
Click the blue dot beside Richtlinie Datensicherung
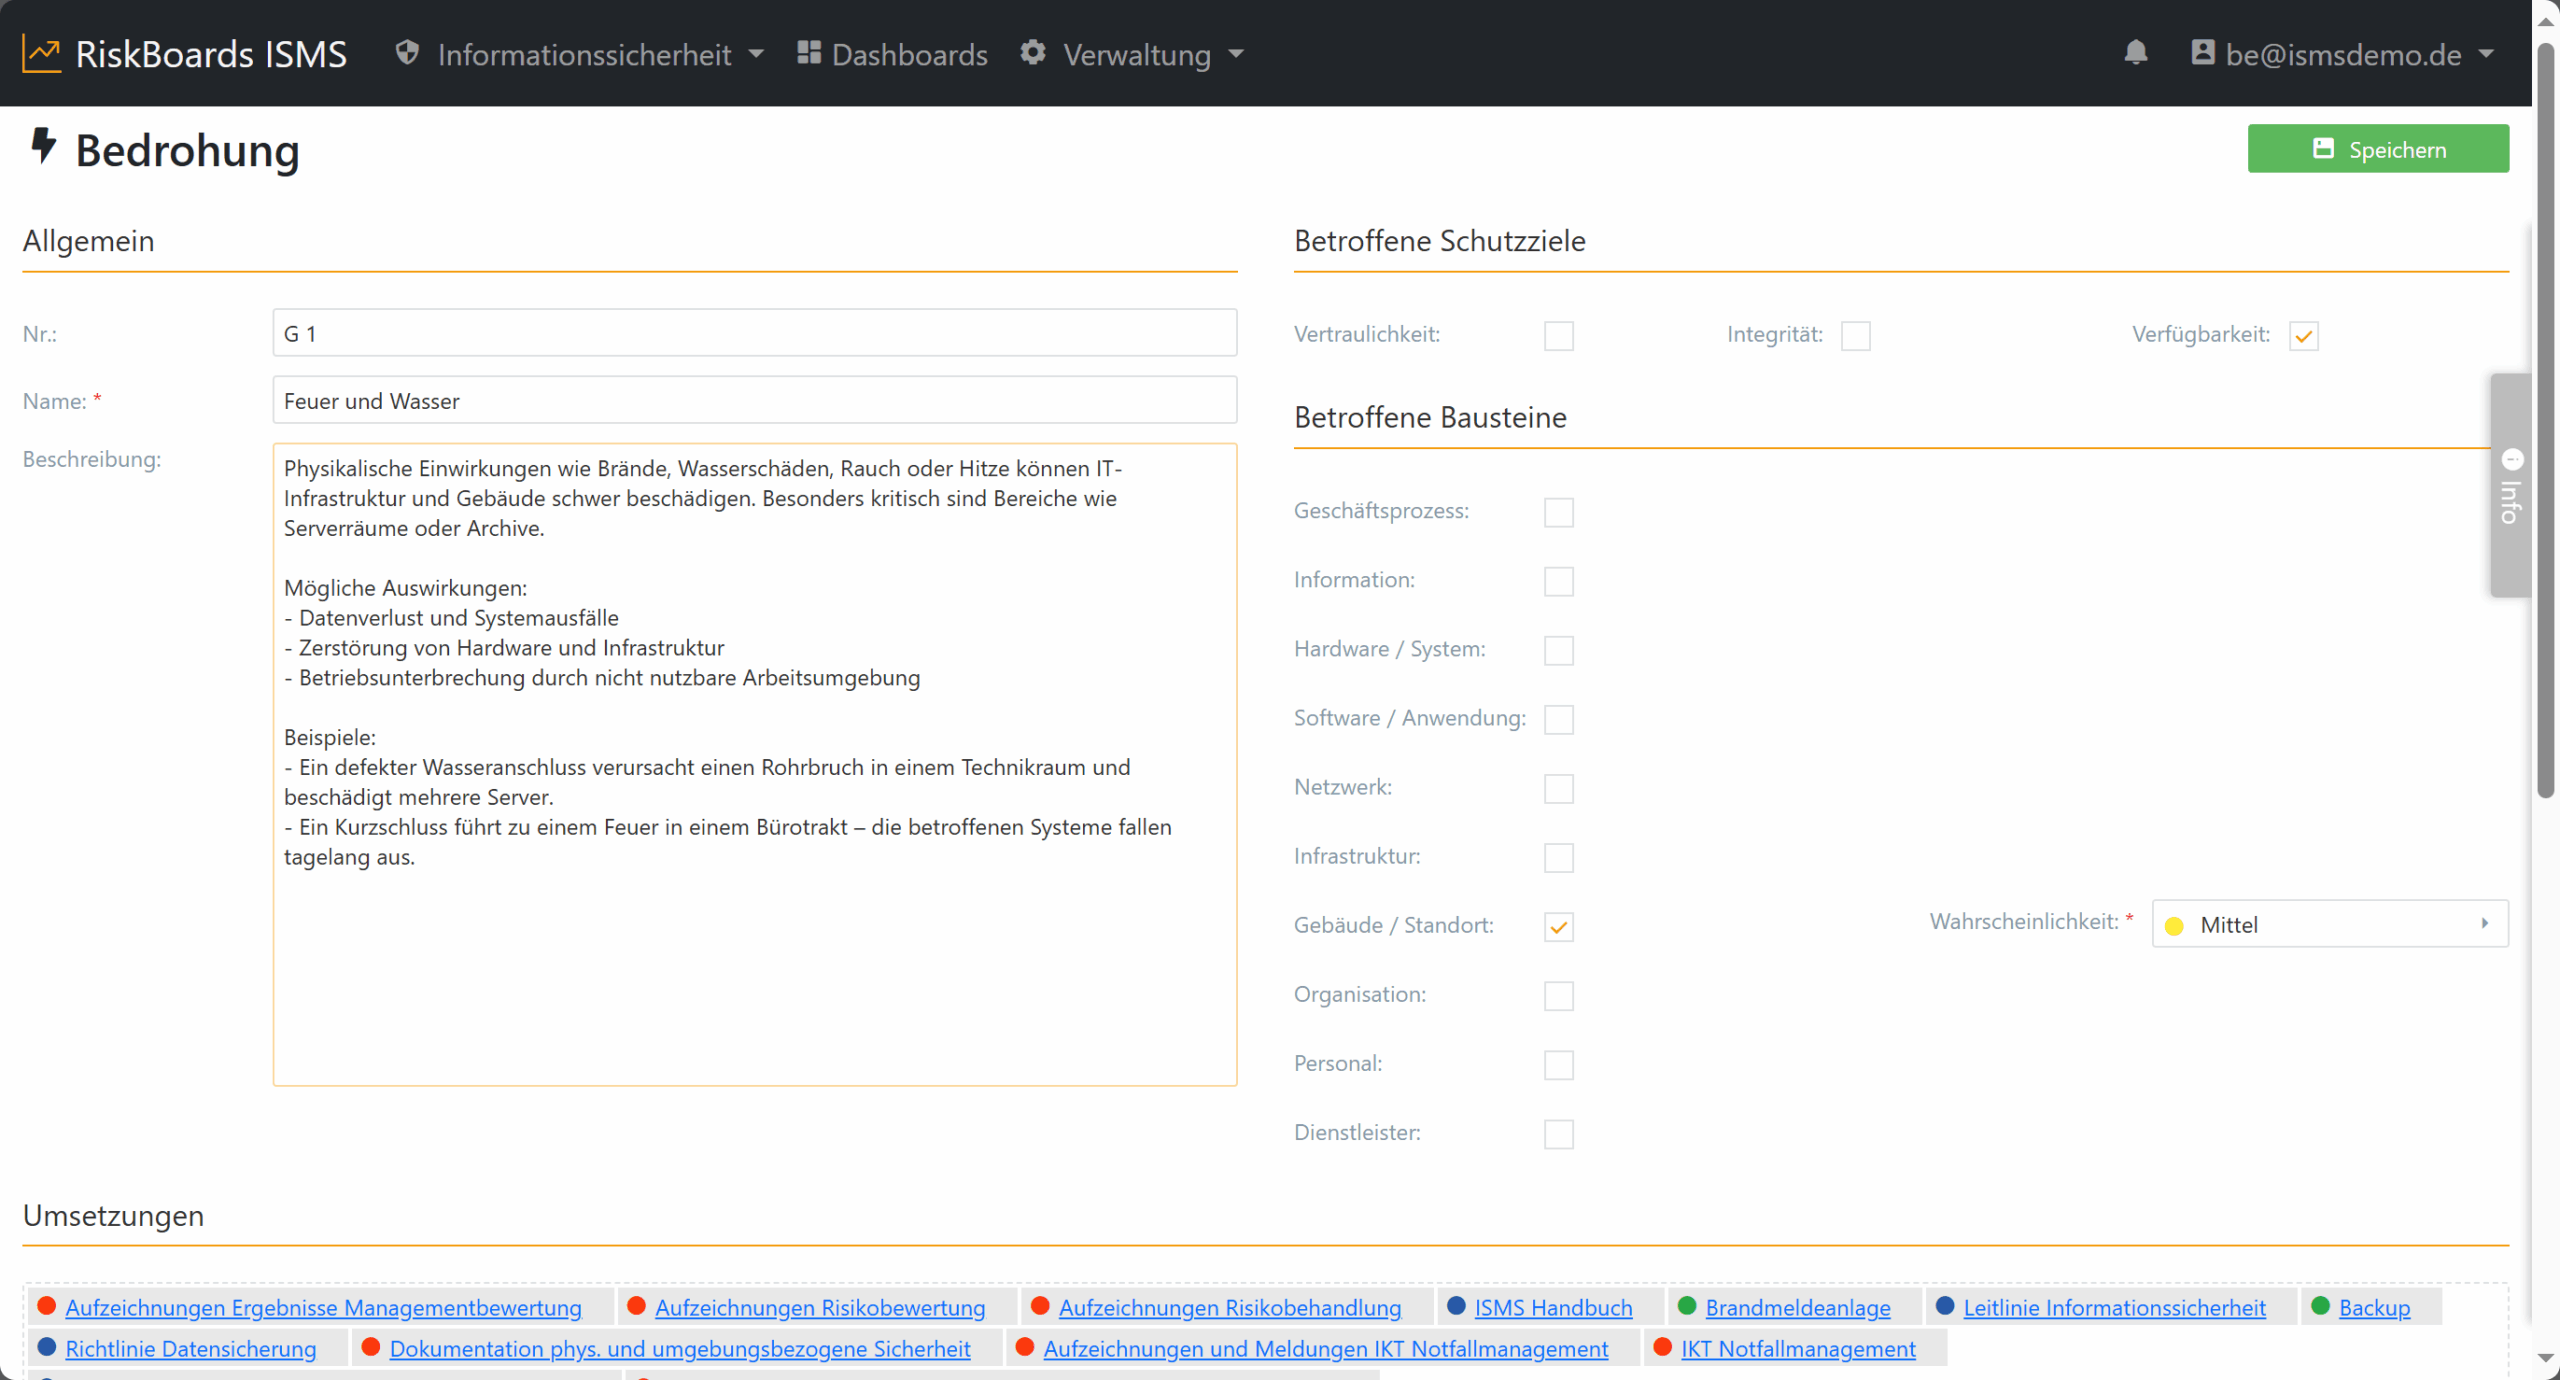point(46,1347)
